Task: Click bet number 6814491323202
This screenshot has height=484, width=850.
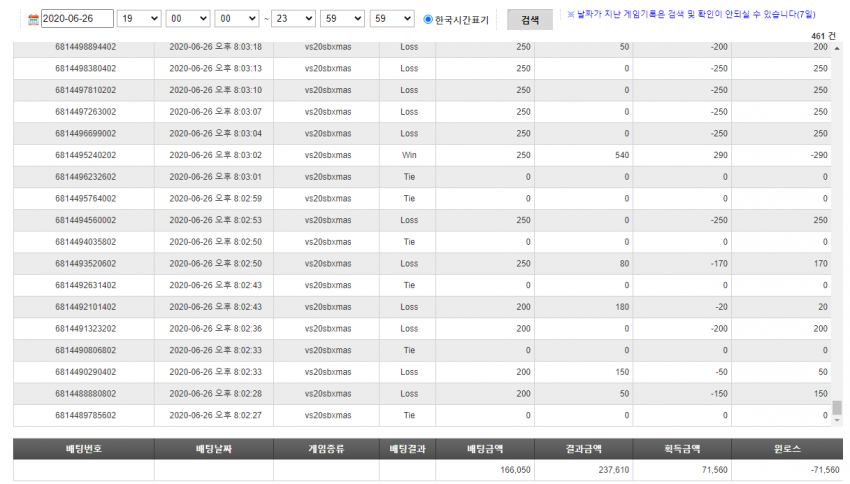Action: [86, 329]
